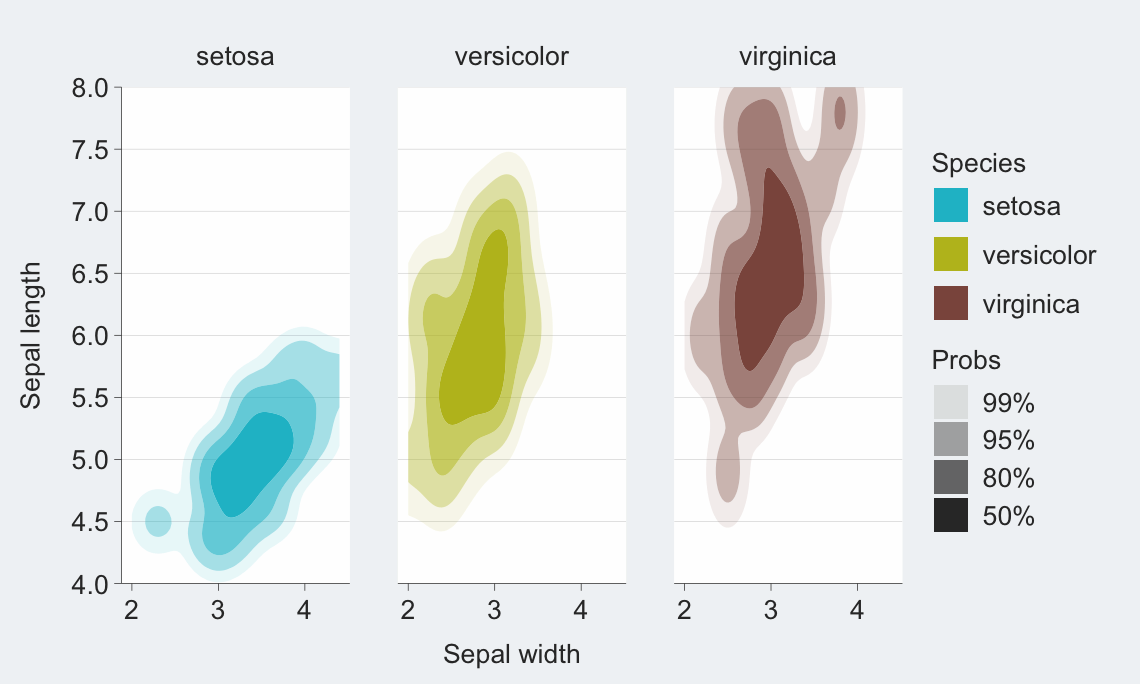Click the Sepal width axis title
1140x684 pixels.
[512, 654]
